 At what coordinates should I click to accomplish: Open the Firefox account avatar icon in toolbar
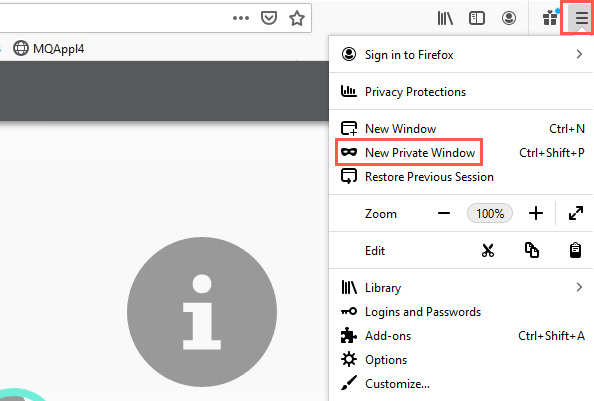[x=509, y=18]
